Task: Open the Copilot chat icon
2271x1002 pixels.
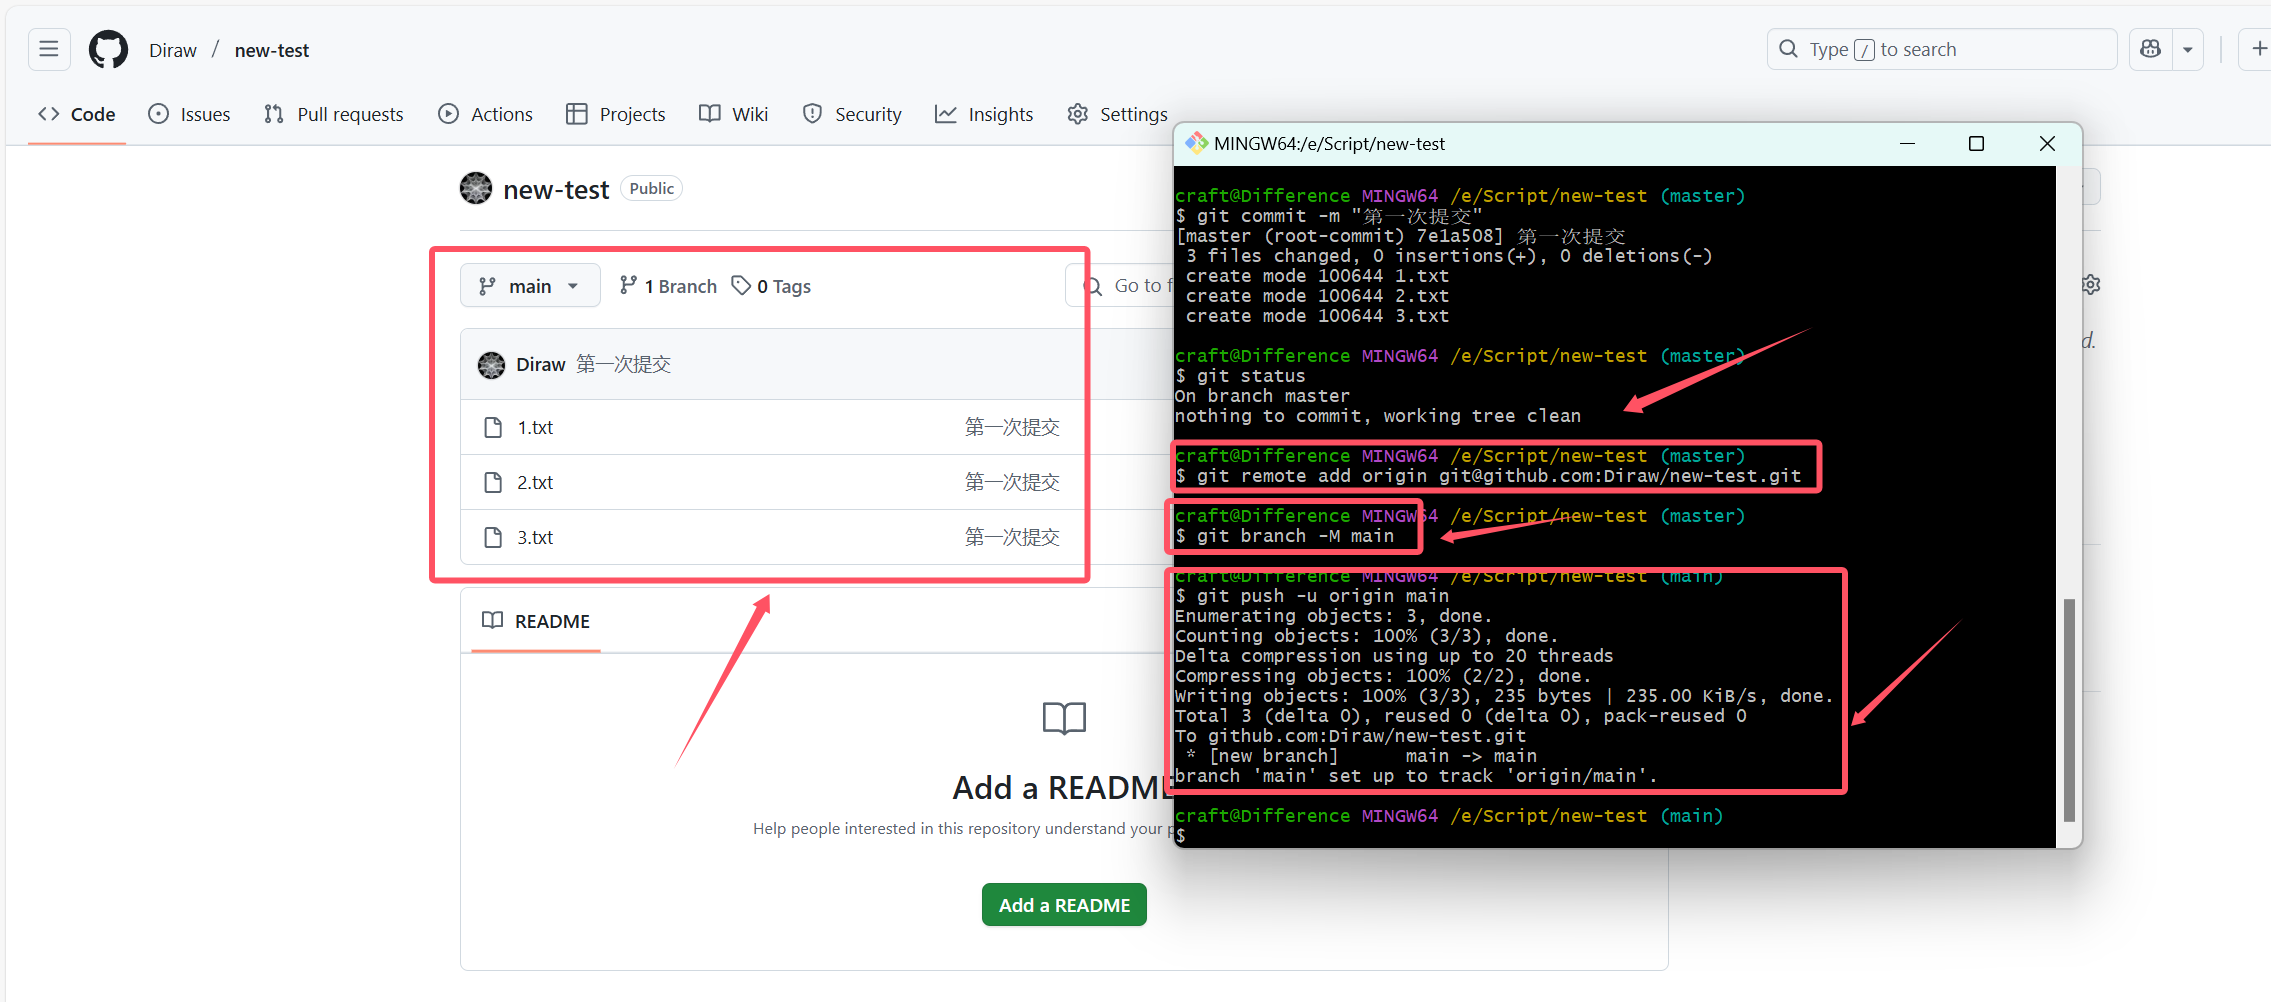Action: (2150, 49)
